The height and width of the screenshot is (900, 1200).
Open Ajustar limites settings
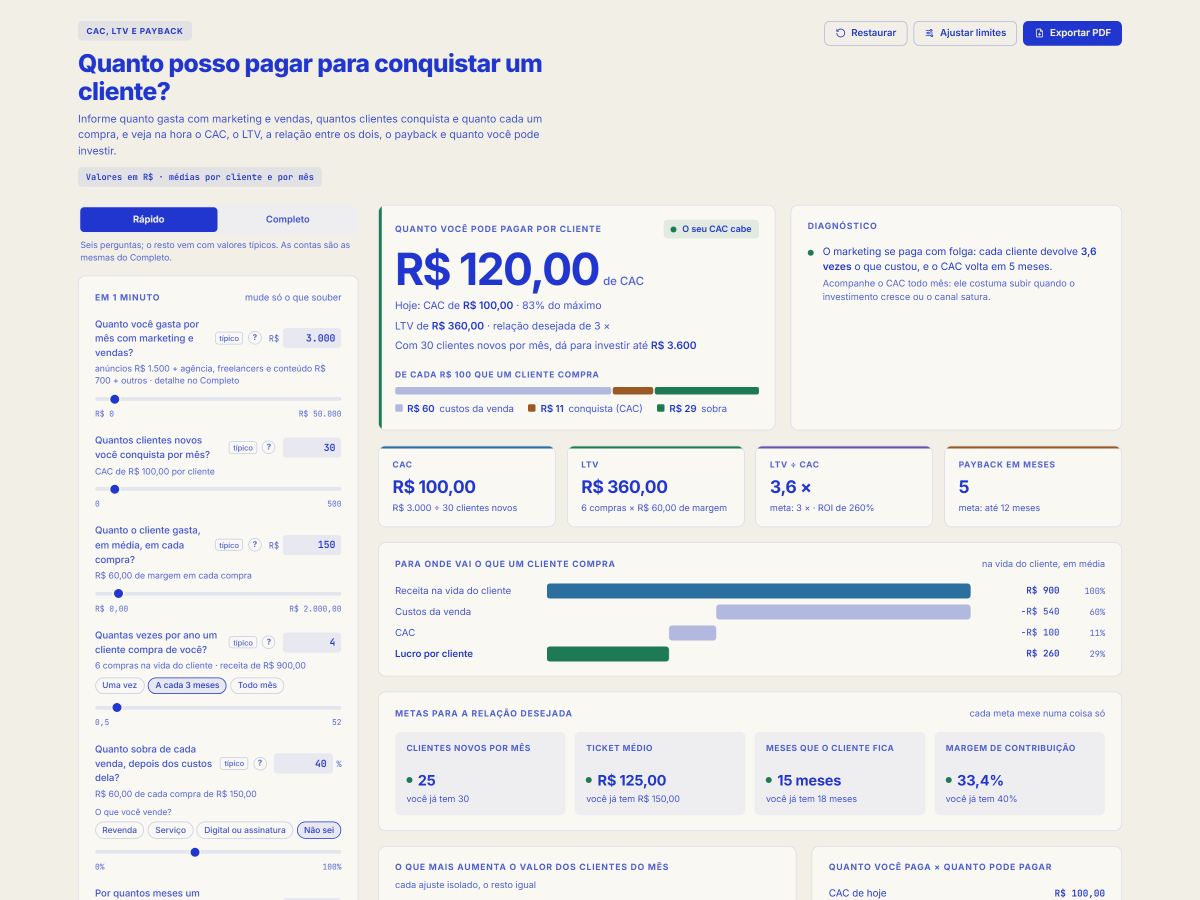[x=965, y=33]
